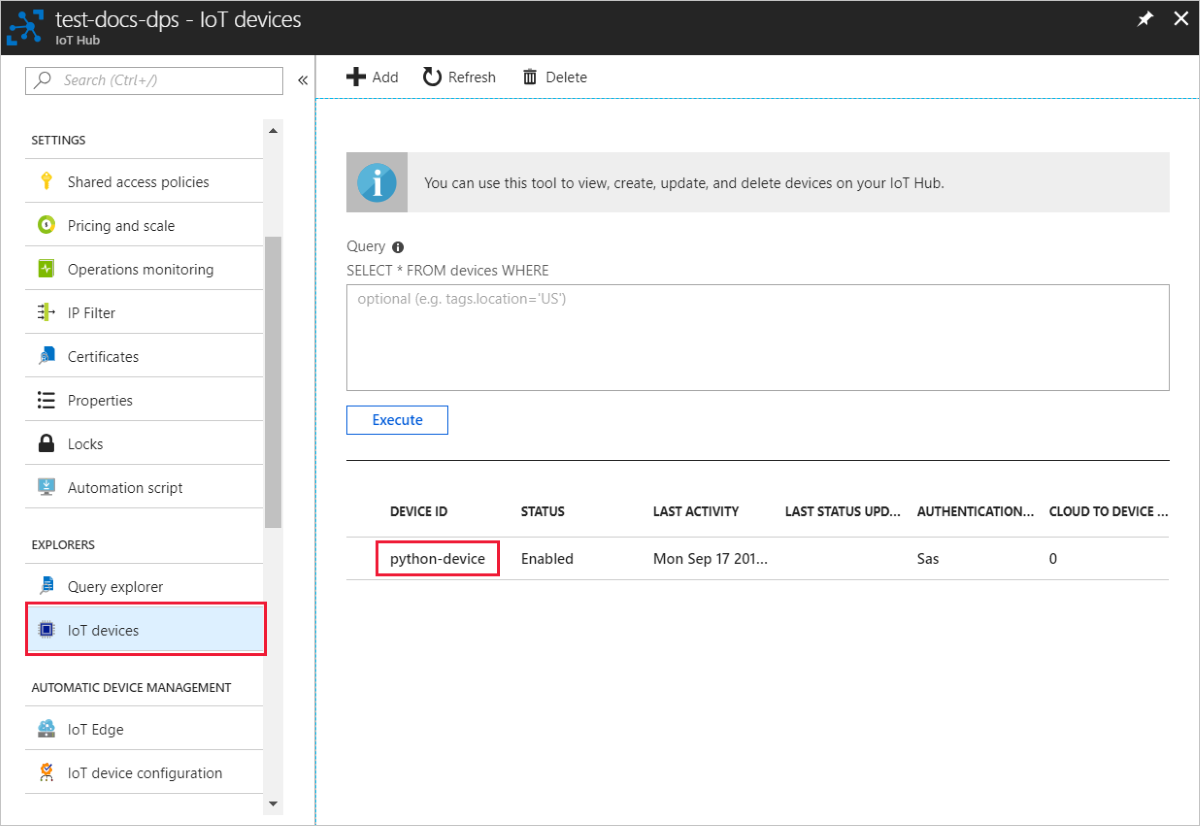View the hub's Properties
Screen dimensions: 1200x826
(x=102, y=399)
